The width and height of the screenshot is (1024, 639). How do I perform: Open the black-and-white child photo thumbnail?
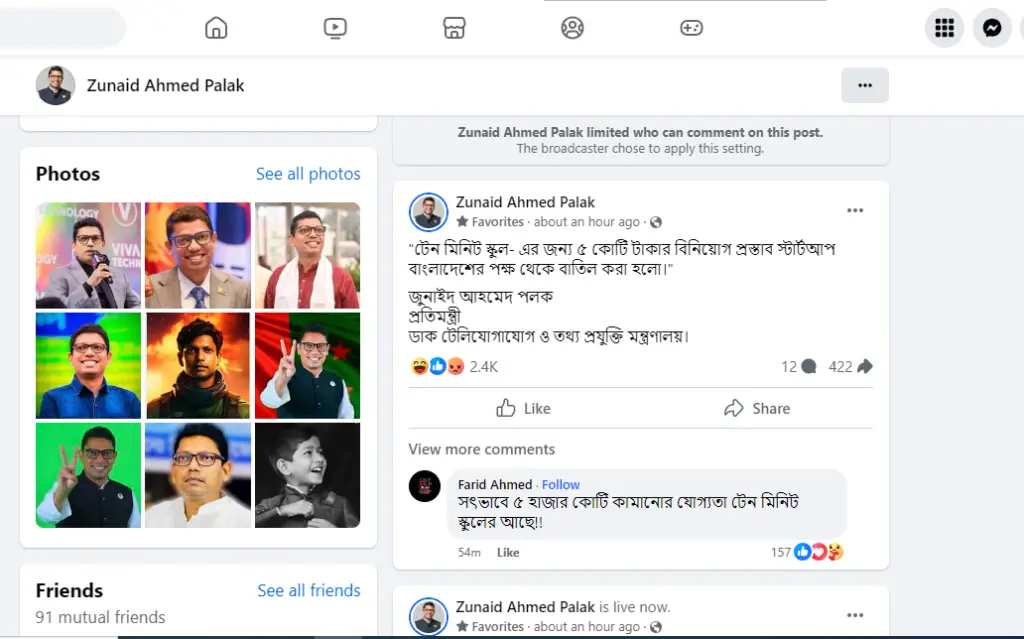coord(307,475)
